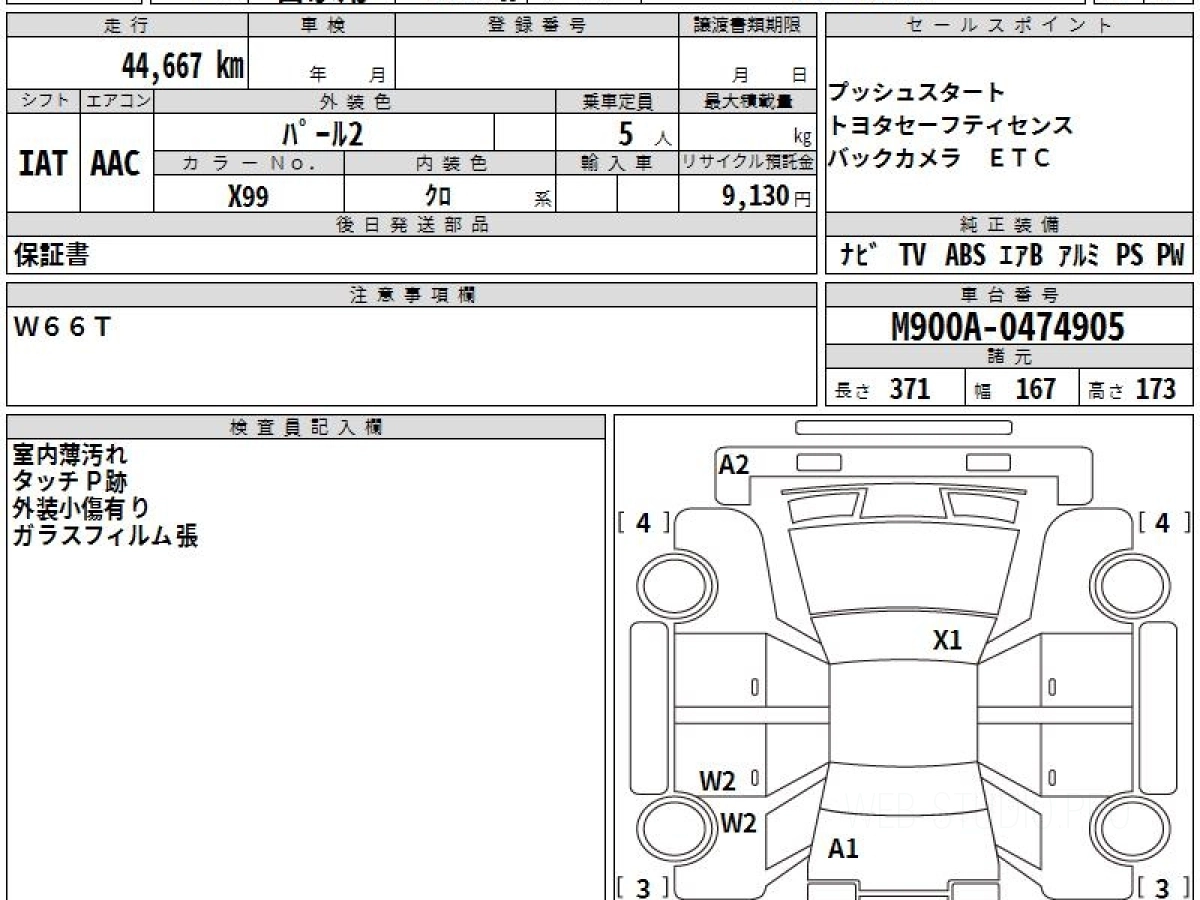Select the TV equipment item
The height and width of the screenshot is (900, 1200).
coord(912,256)
